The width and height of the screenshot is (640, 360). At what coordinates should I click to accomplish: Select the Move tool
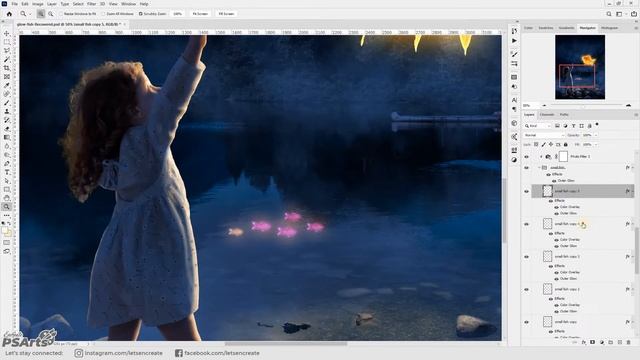click(7, 33)
